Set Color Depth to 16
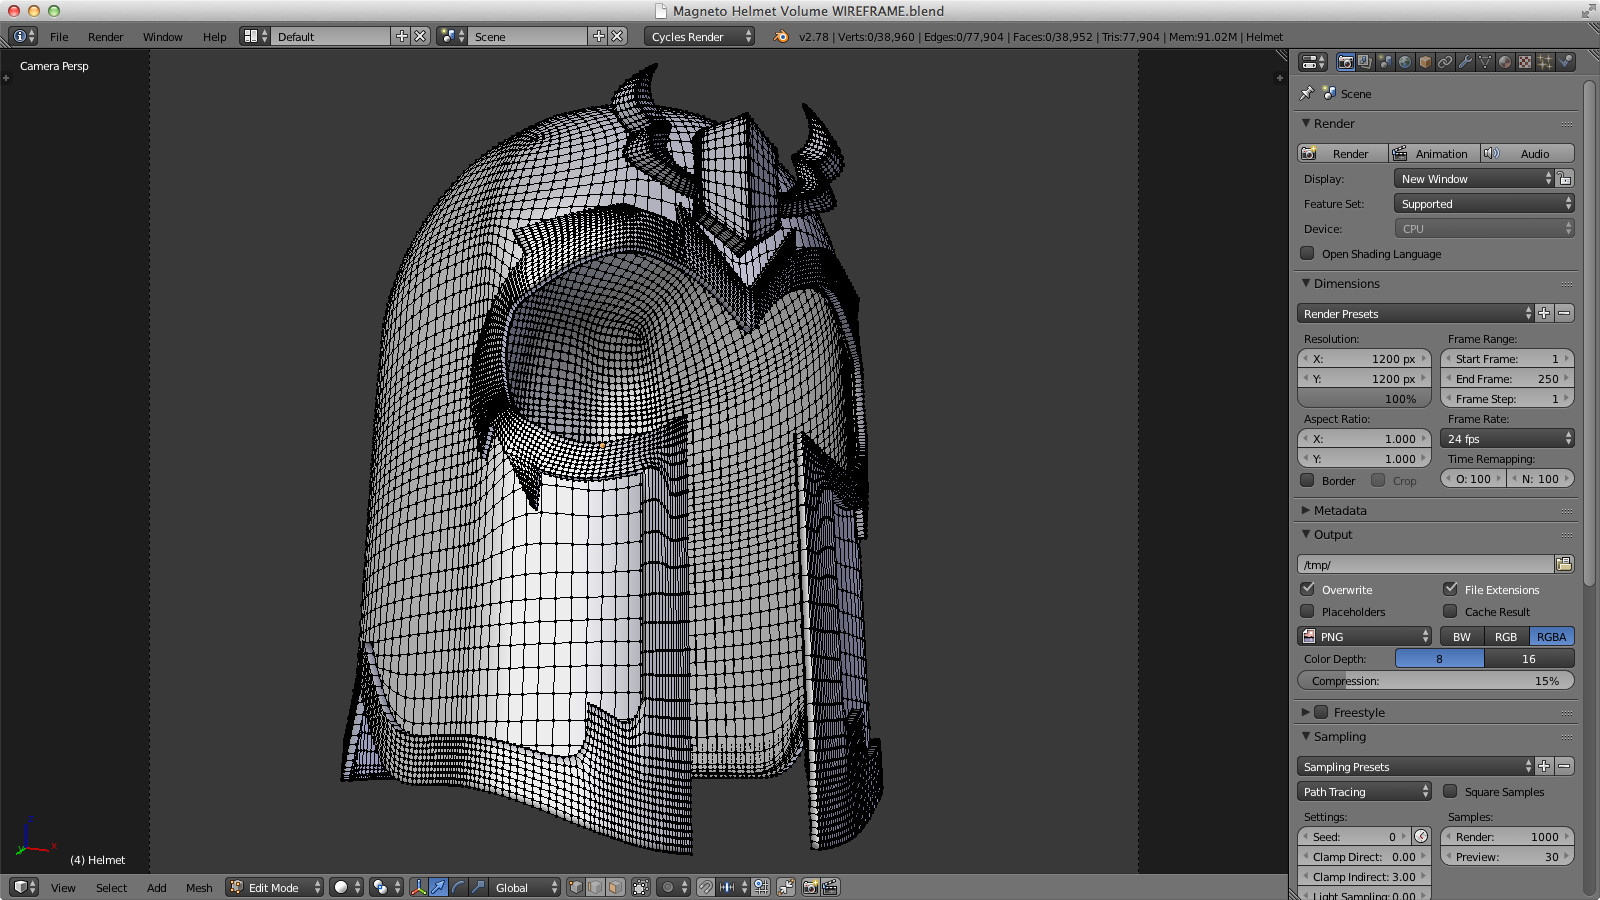Screen dimensions: 1600x900 pos(1529,658)
